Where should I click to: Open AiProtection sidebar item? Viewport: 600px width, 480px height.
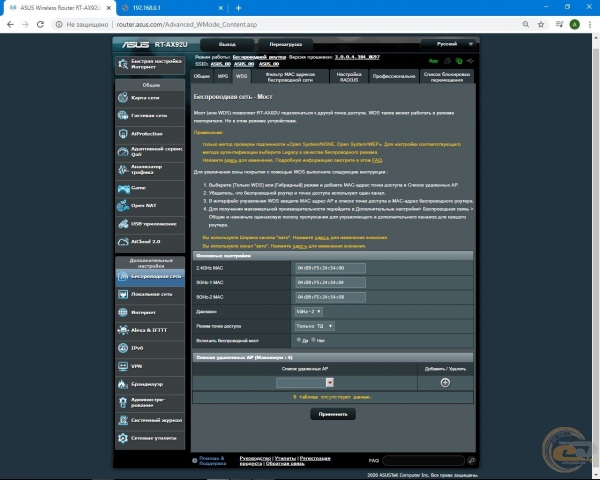click(150, 134)
